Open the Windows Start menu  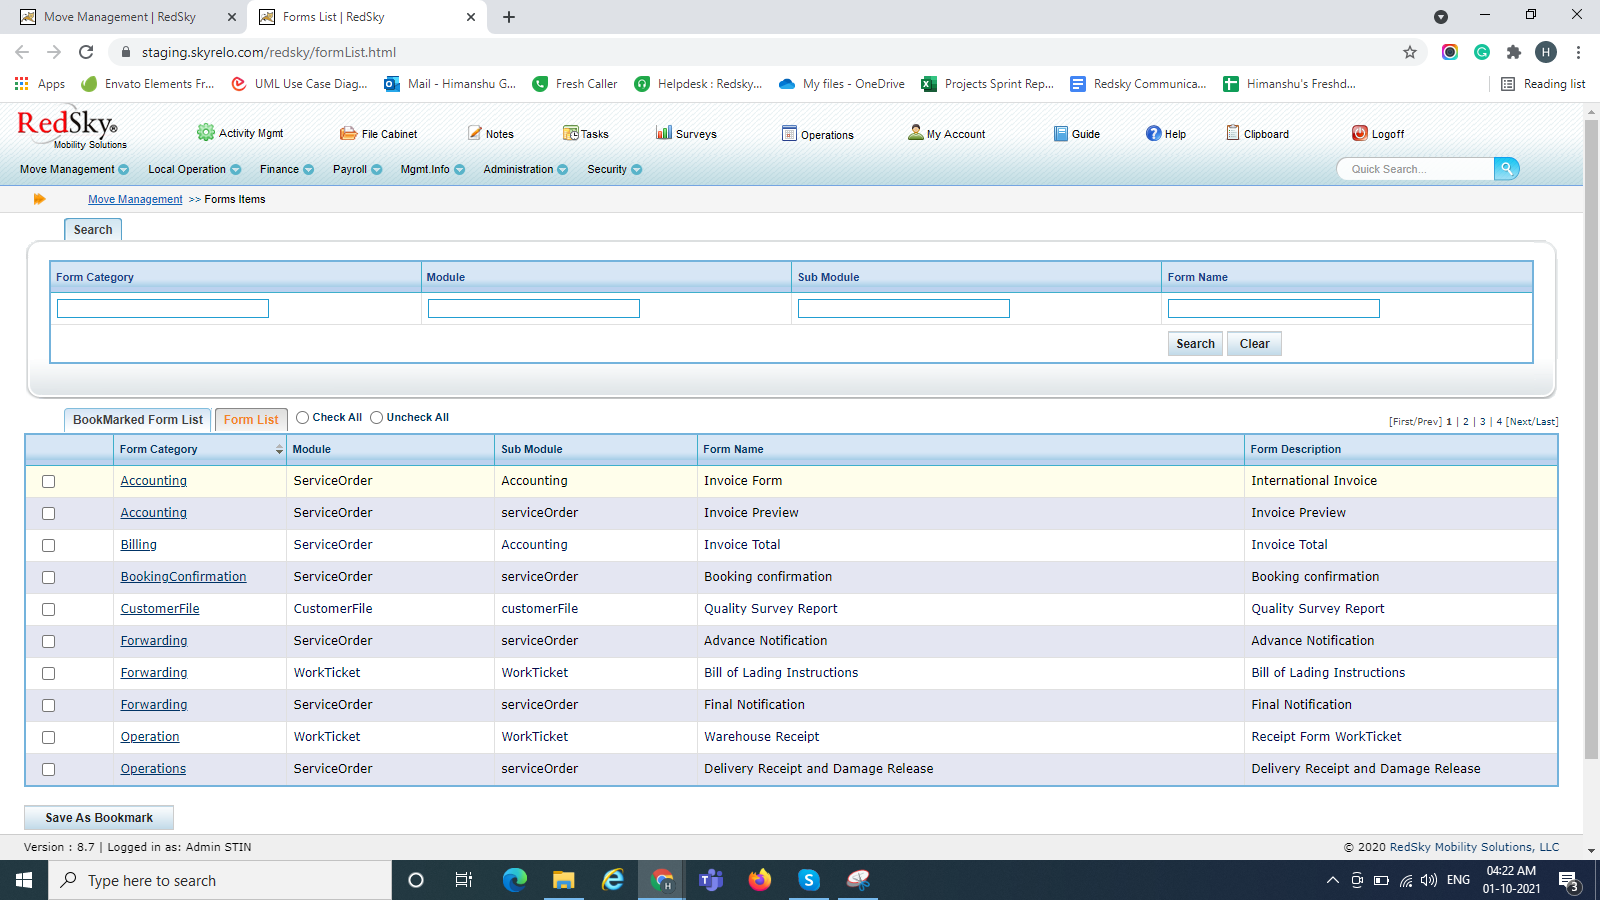pos(24,880)
